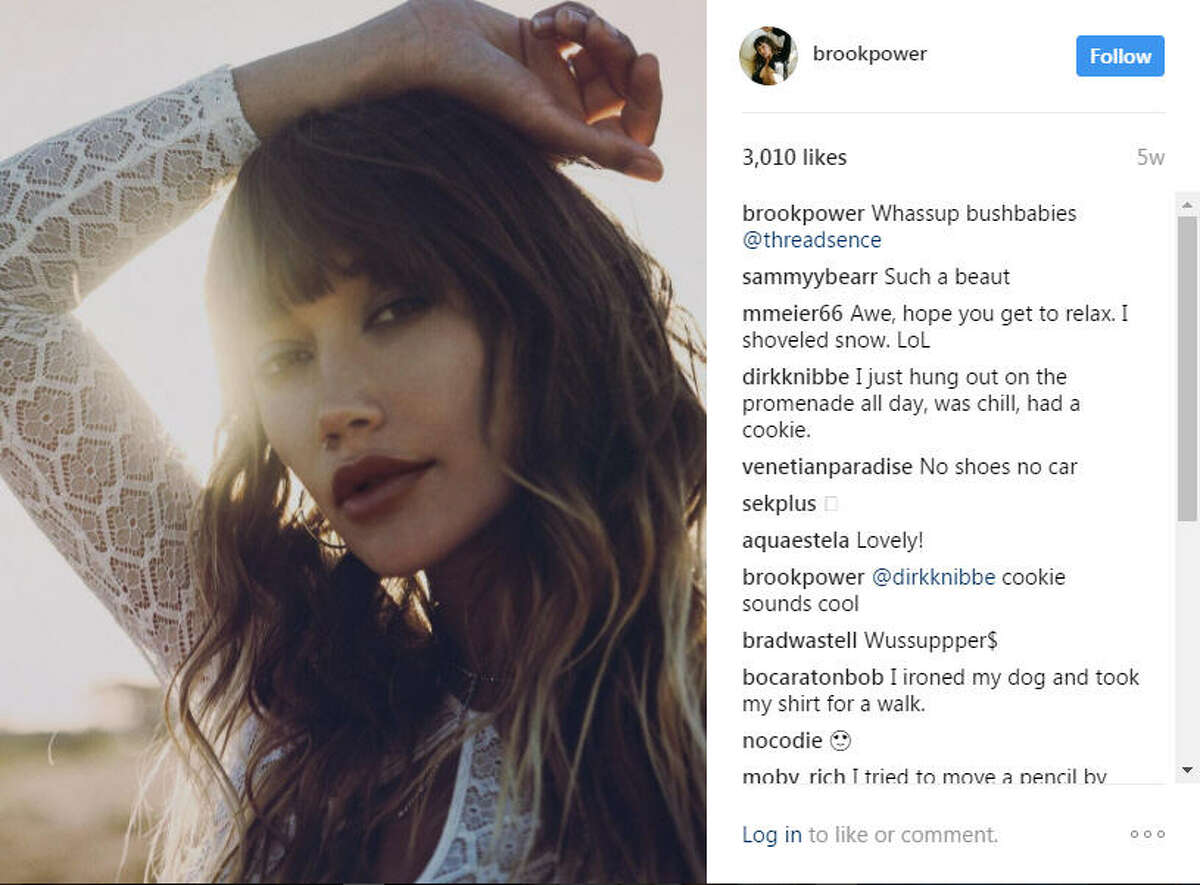Click the Log in link
Screen dimensions: 1200x885
772,834
